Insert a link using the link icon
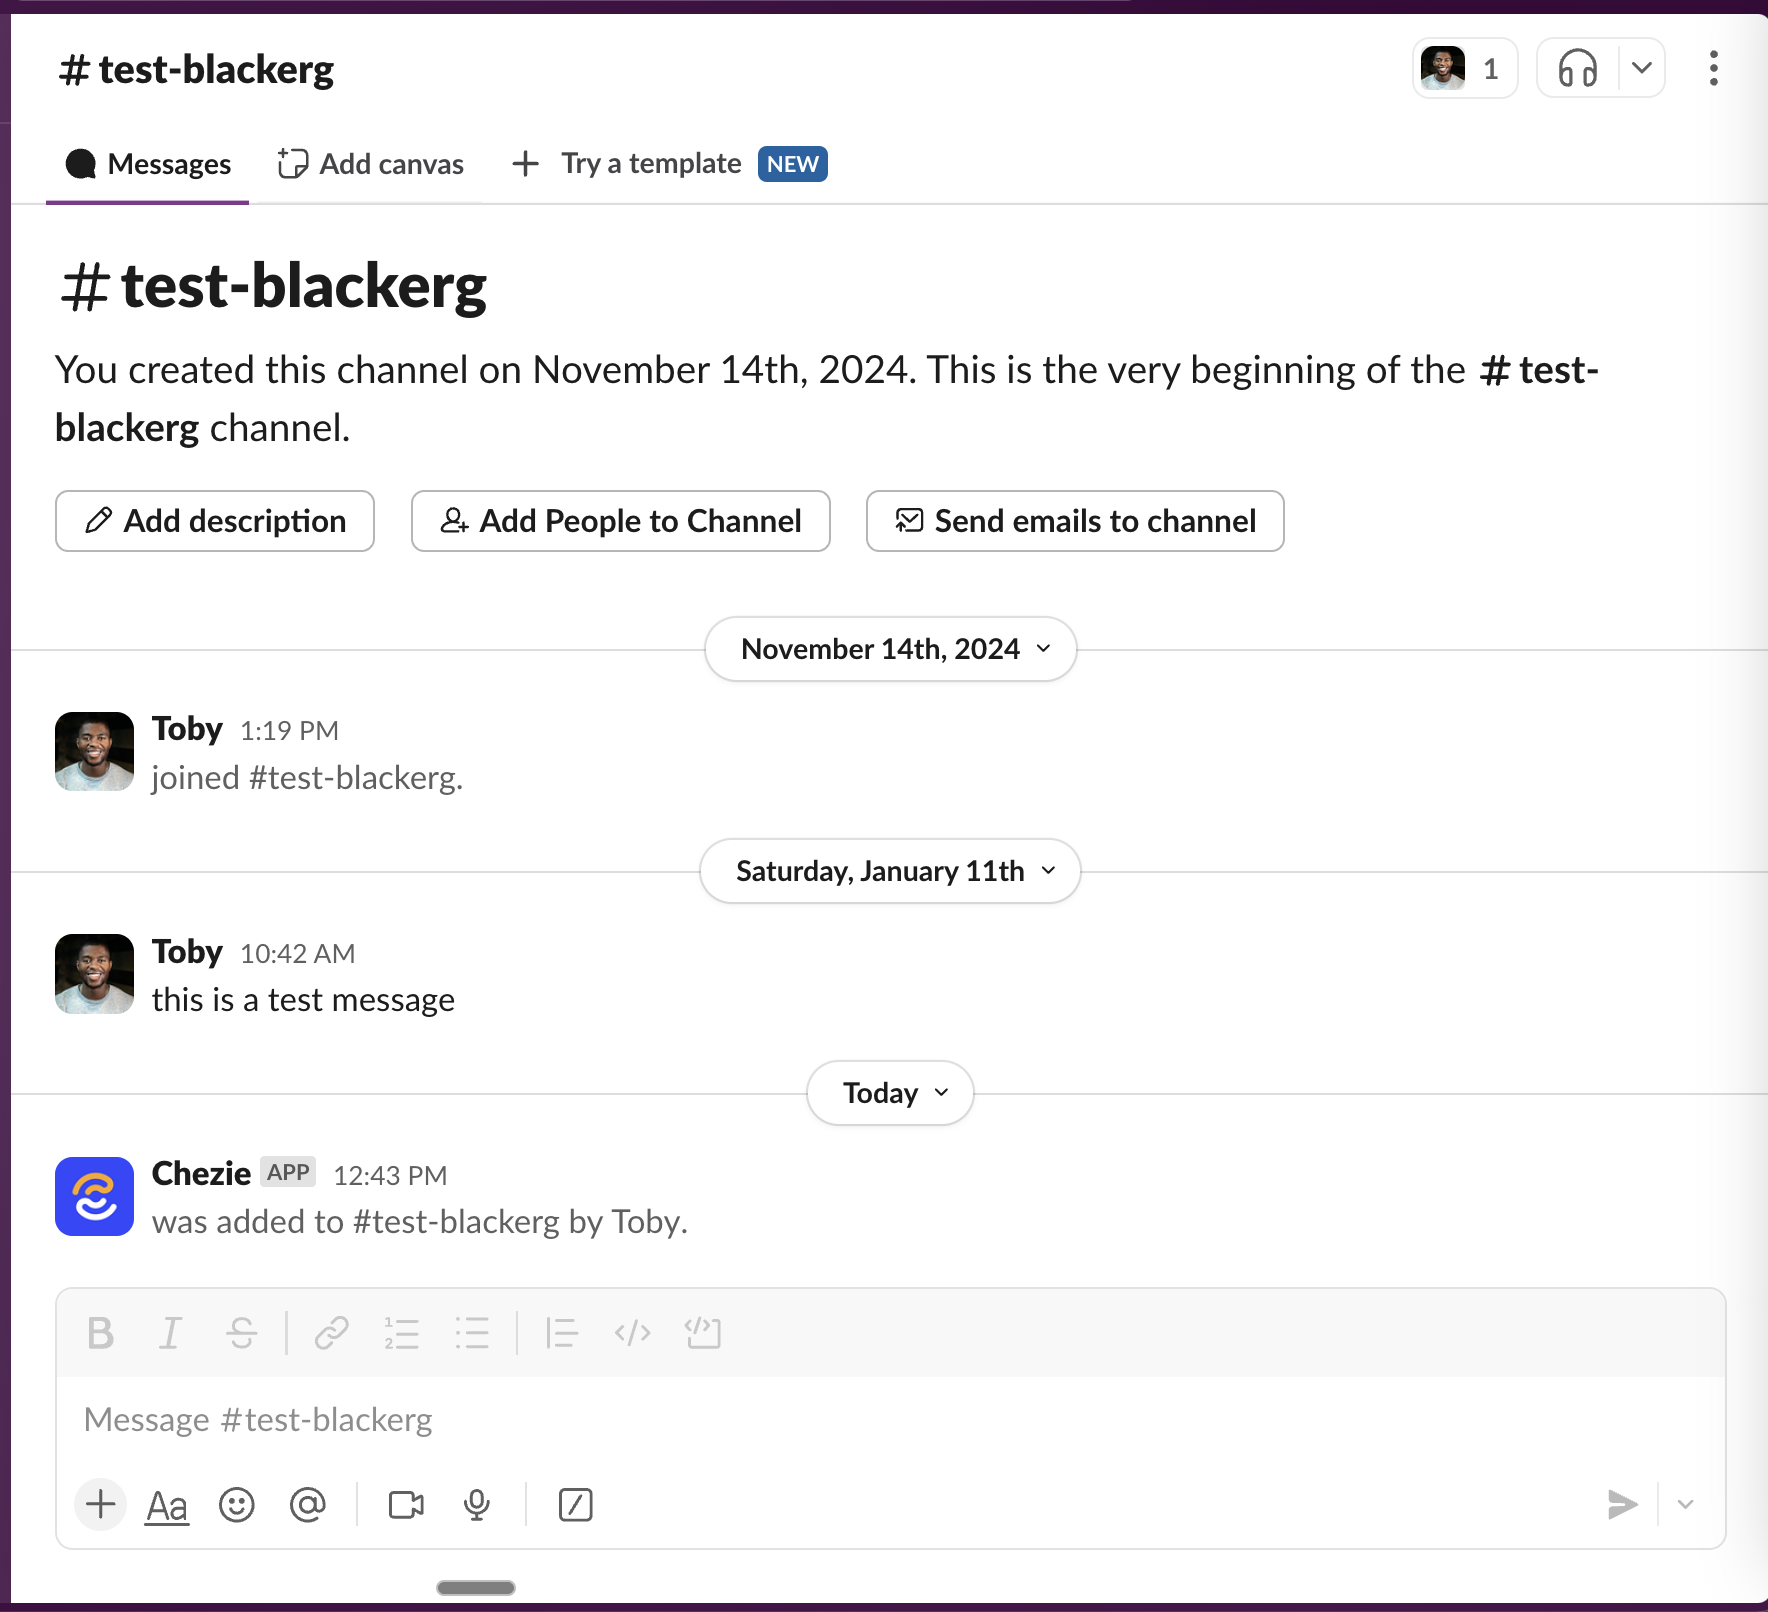 tap(331, 1333)
